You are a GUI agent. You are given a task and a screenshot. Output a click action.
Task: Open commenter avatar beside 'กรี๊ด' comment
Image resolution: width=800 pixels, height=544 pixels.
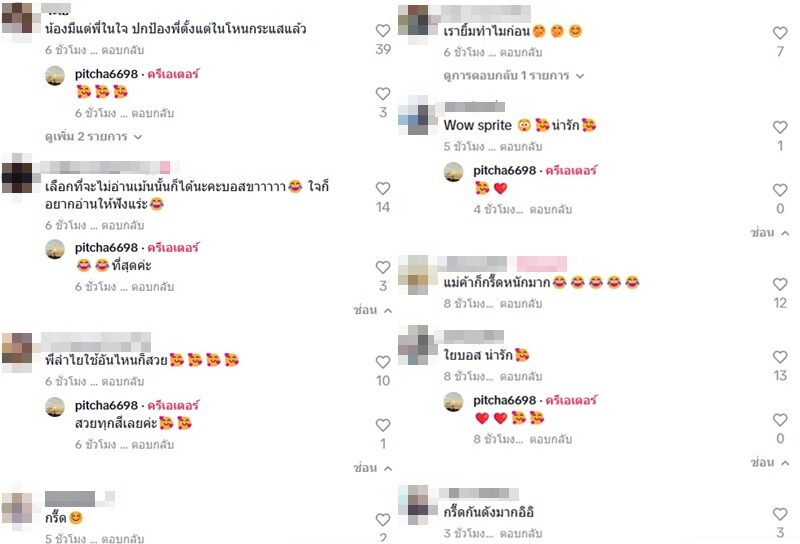(x=19, y=509)
